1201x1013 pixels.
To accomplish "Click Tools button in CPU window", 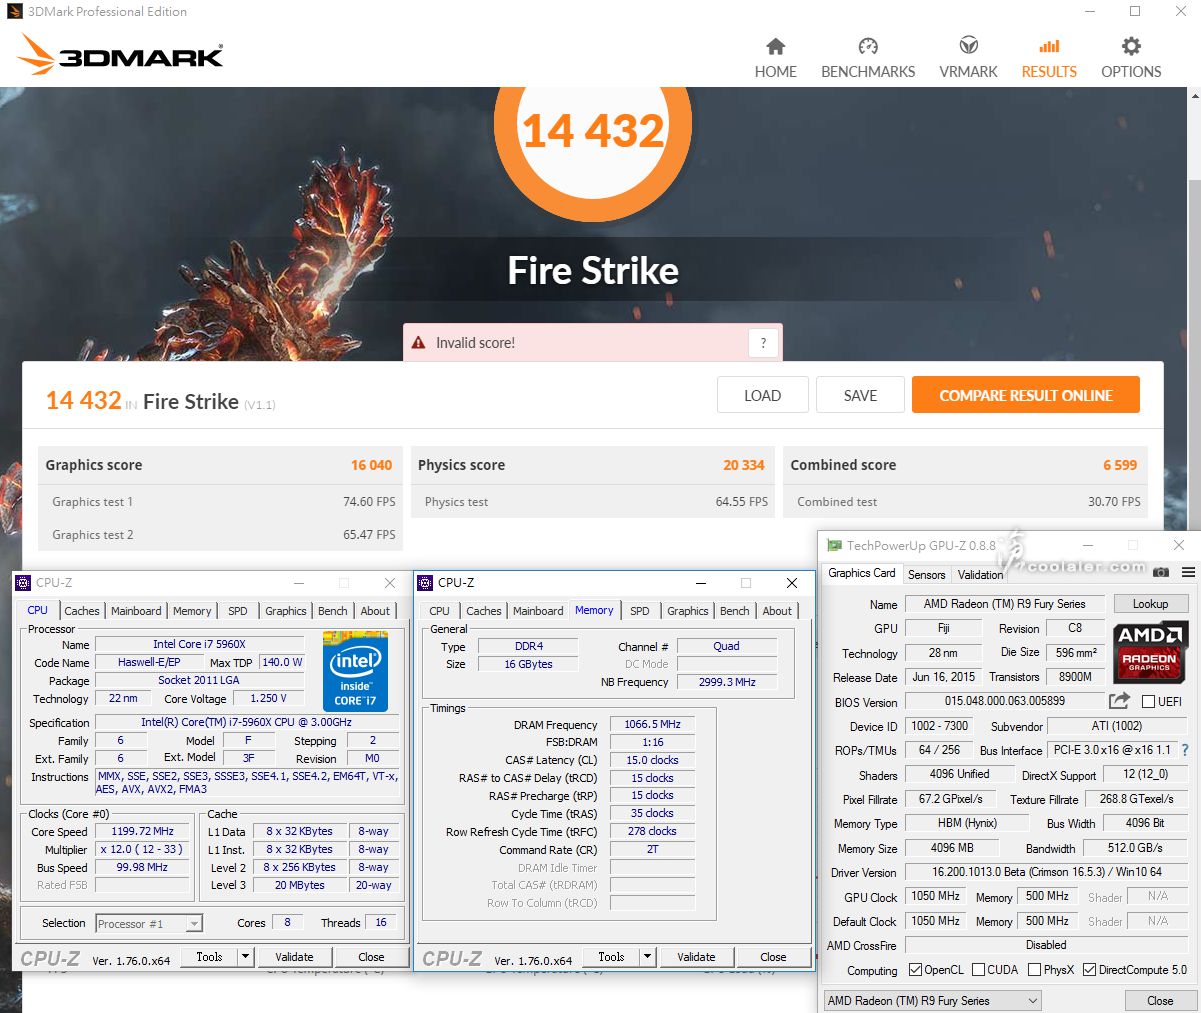I will click(x=209, y=957).
